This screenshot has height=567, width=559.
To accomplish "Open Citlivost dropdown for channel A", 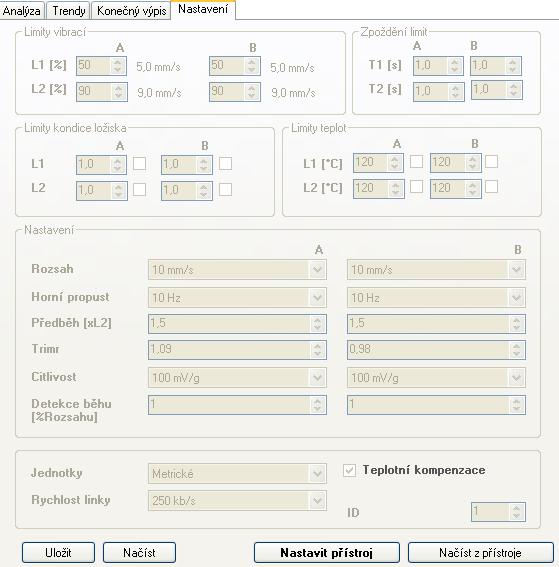I will point(237,378).
